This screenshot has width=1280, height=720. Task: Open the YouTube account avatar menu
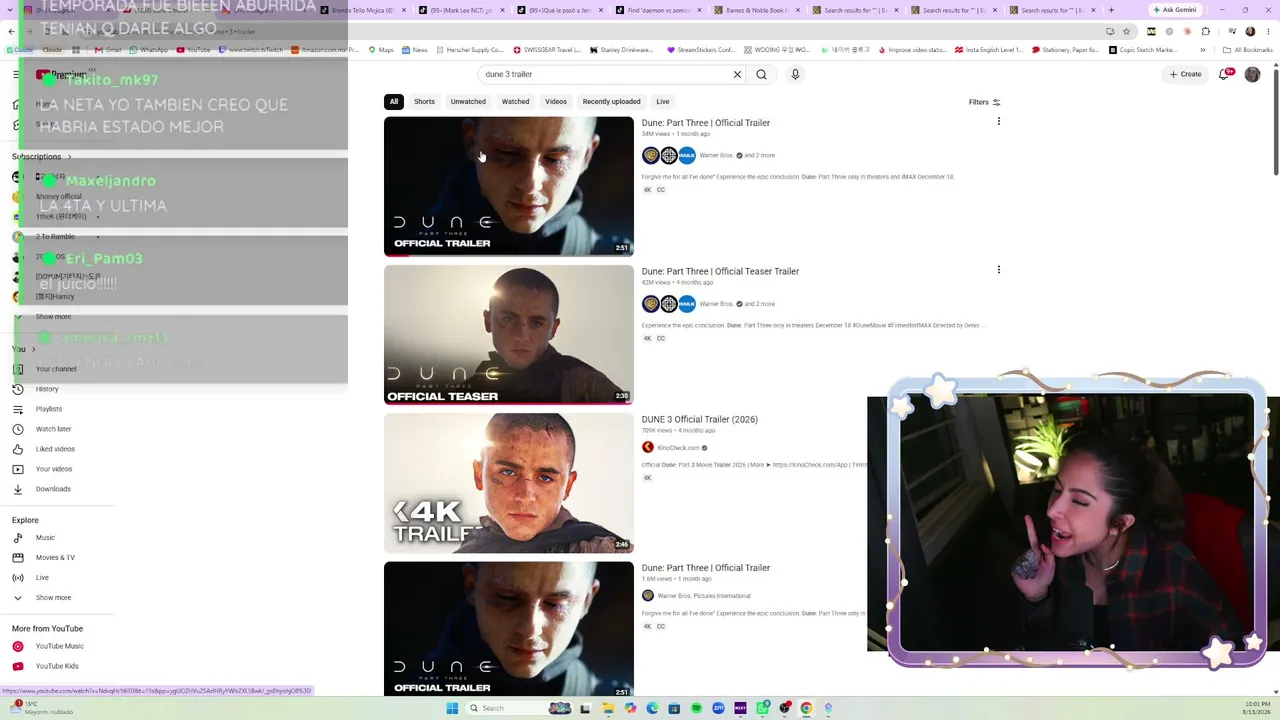point(1252,74)
